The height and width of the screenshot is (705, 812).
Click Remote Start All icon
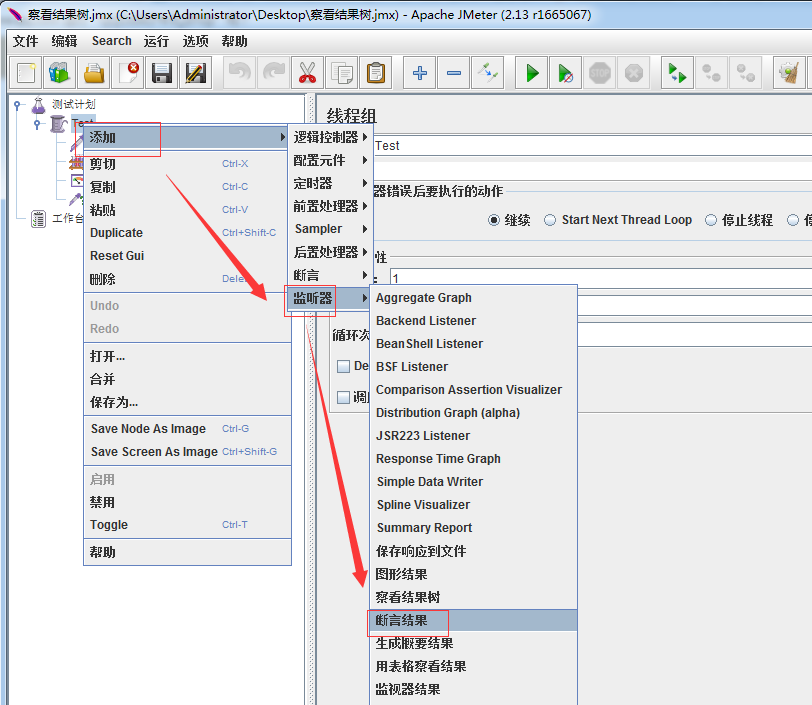point(677,73)
